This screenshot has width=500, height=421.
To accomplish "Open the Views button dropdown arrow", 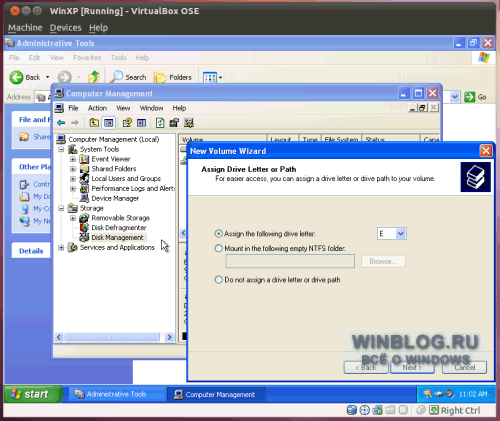I will (x=220, y=78).
